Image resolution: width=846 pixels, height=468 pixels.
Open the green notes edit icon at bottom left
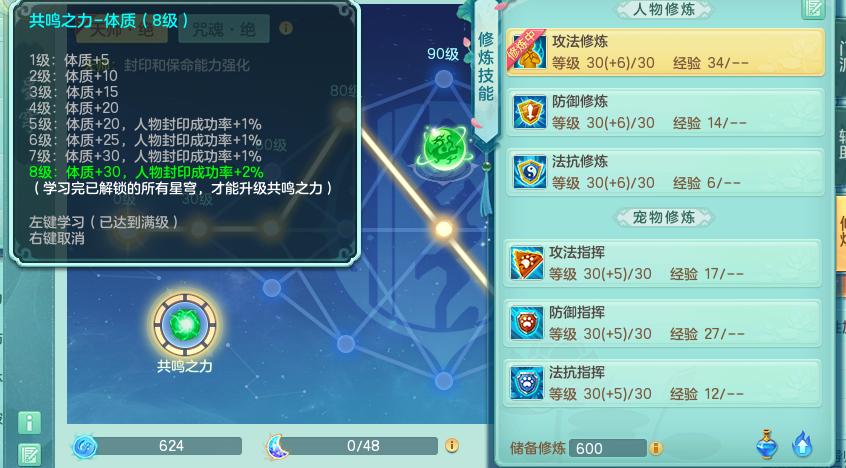pos(29,455)
